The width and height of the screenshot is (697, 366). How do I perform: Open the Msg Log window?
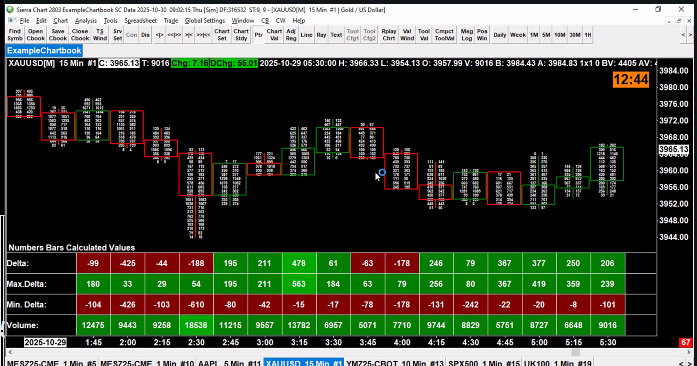coord(467,35)
